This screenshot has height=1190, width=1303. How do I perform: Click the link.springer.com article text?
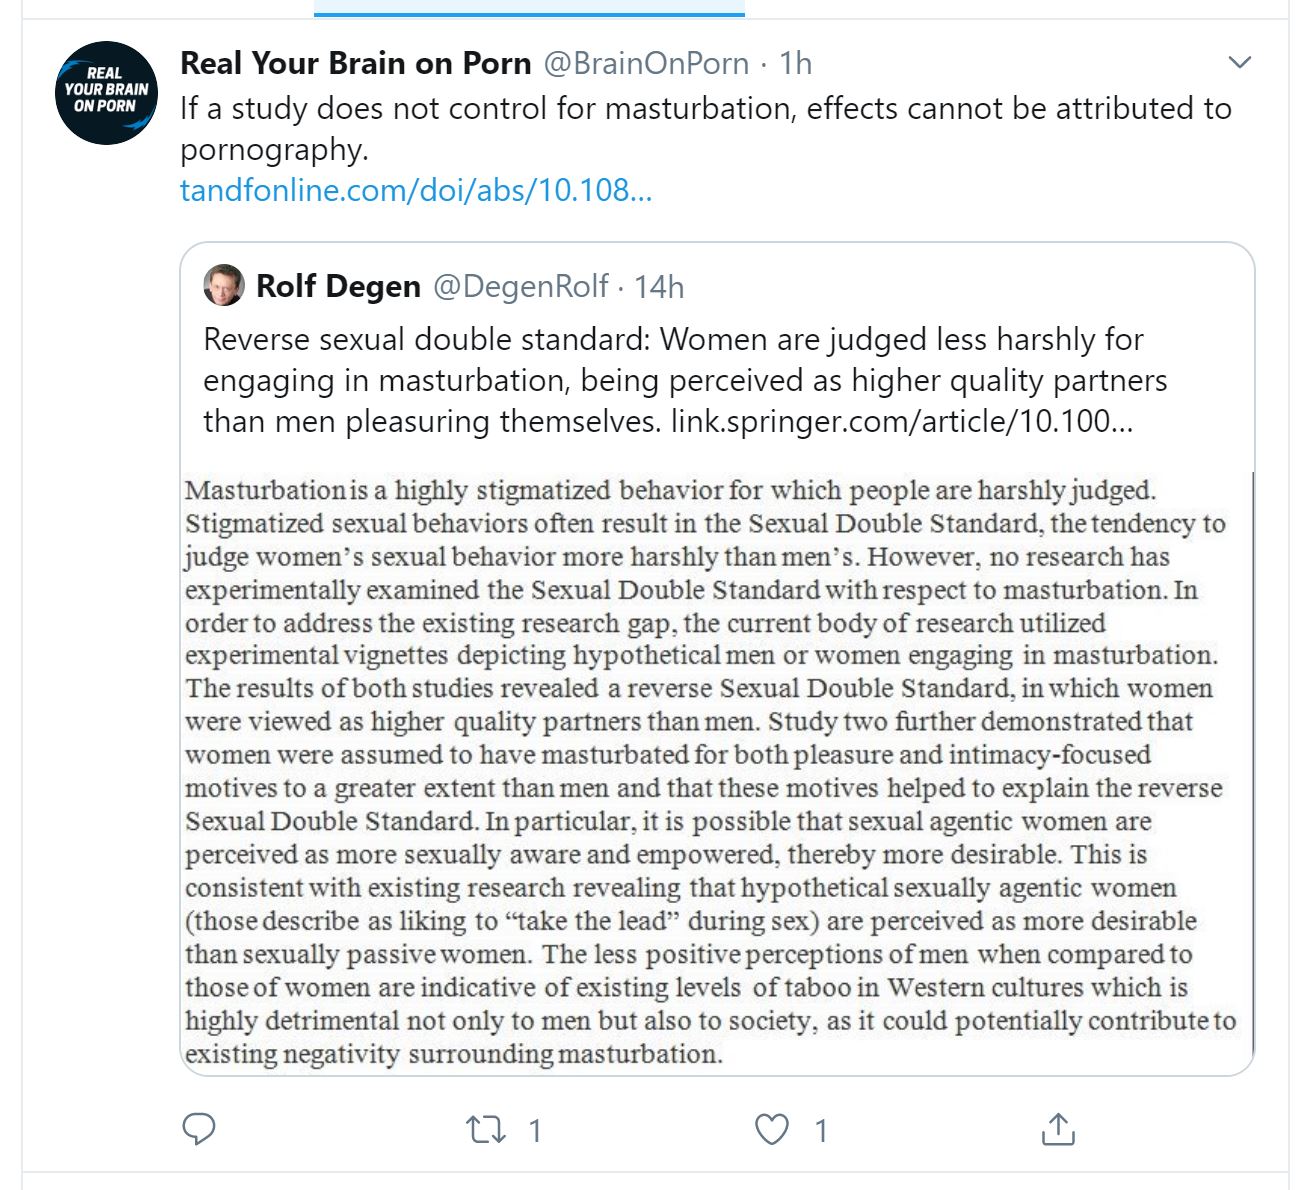pyautogui.click(x=901, y=421)
